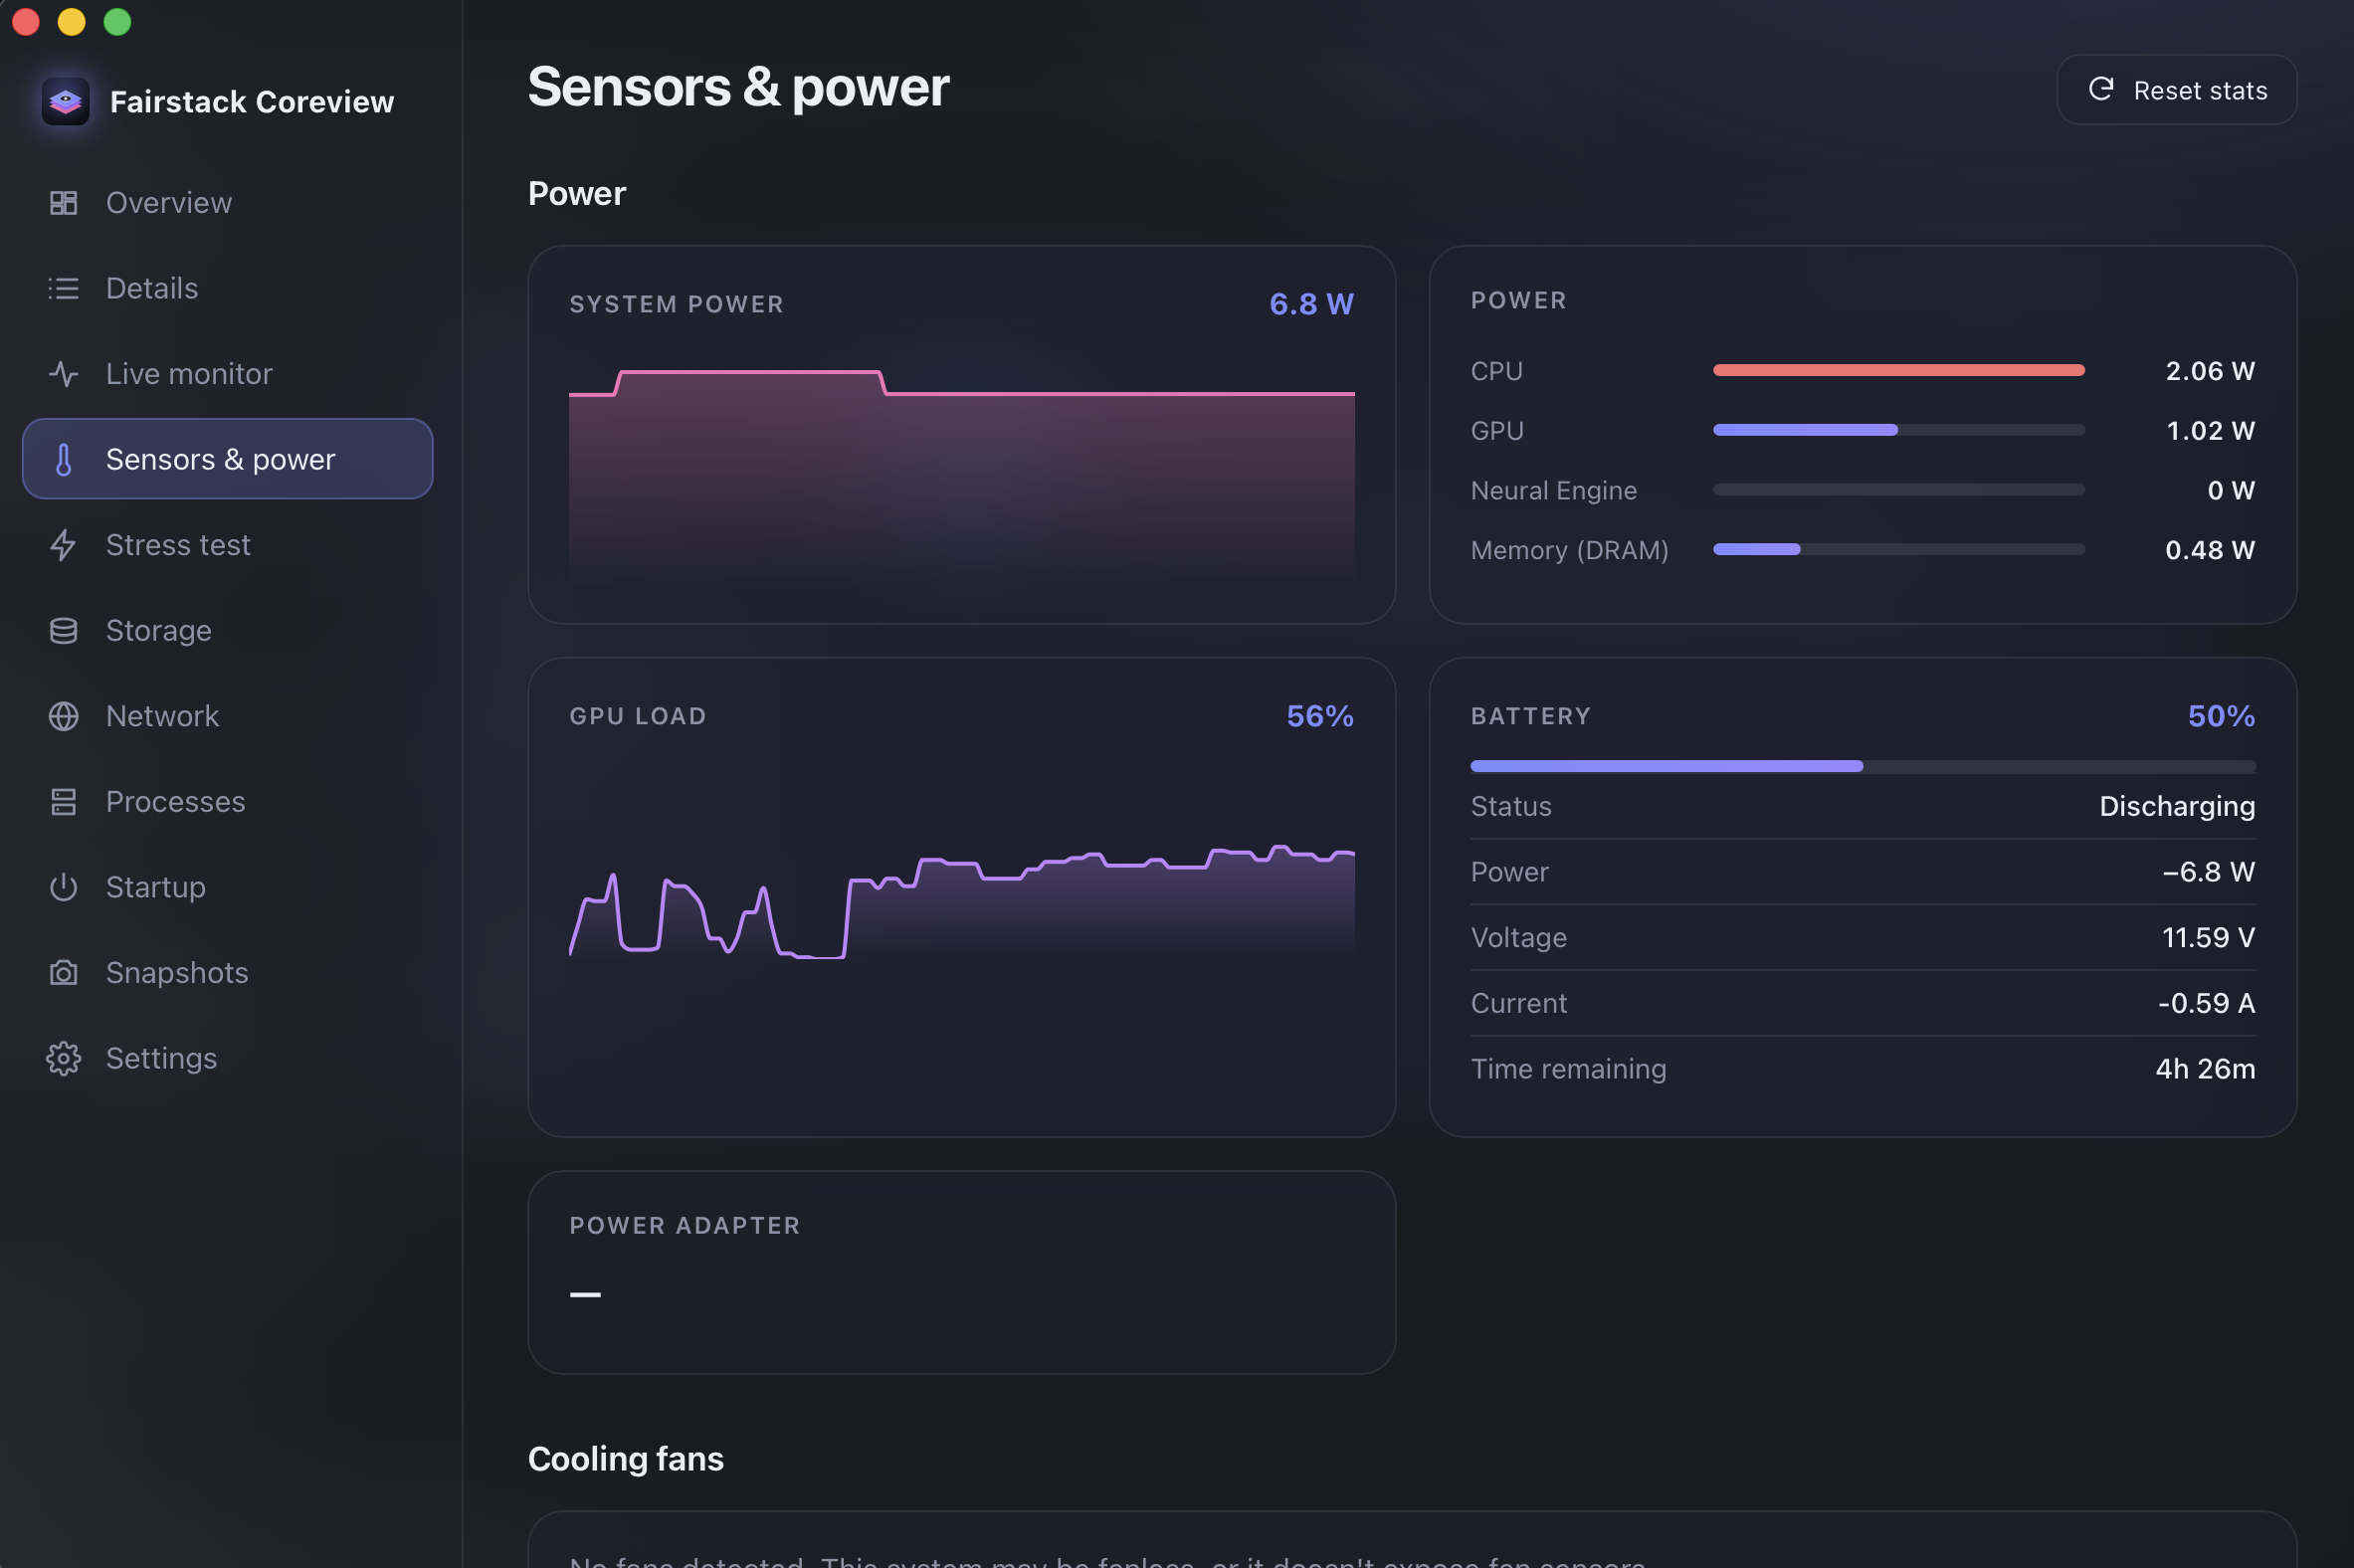Click the CPU power usage bar
Viewport: 2354px width, 1568px height.
(x=1898, y=370)
